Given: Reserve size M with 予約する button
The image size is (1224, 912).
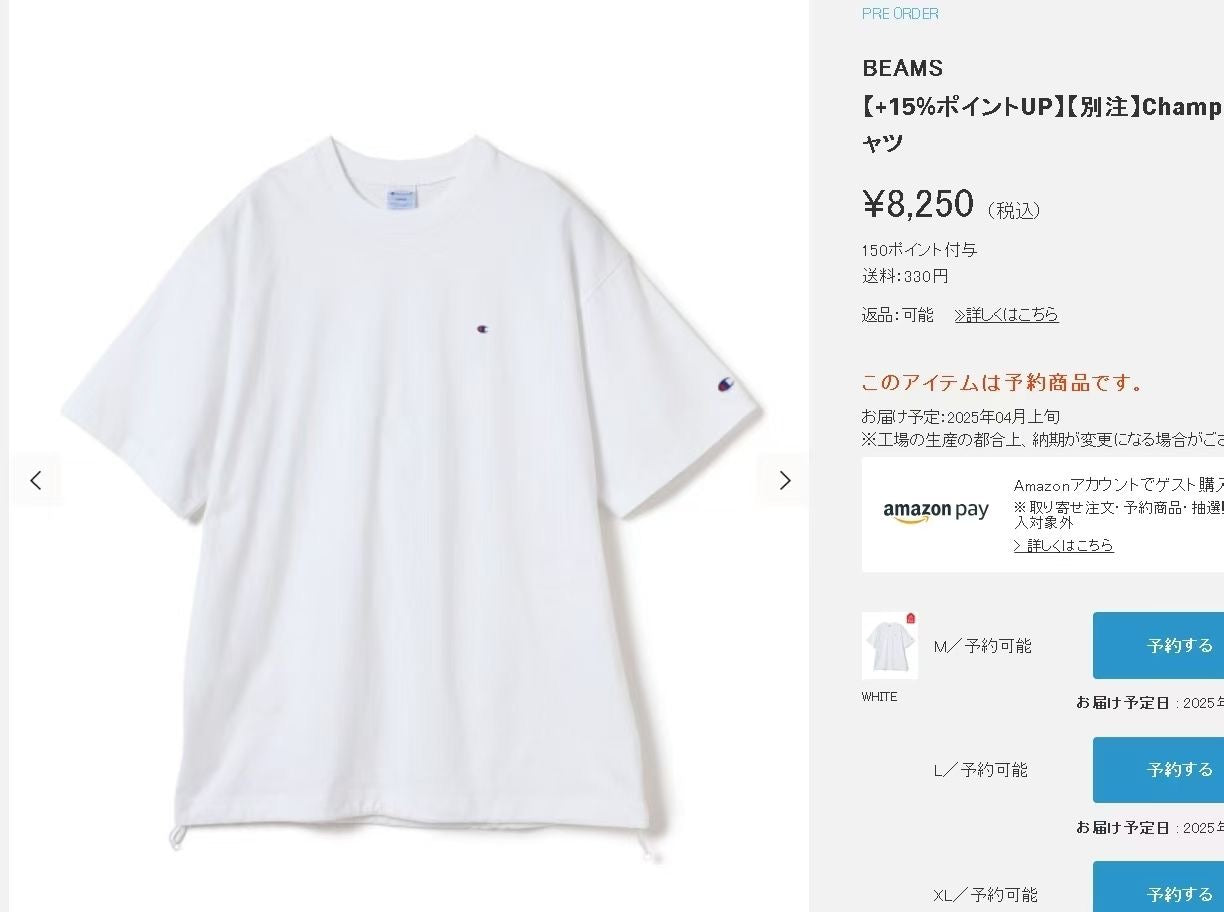Looking at the screenshot, I should tap(1158, 645).
